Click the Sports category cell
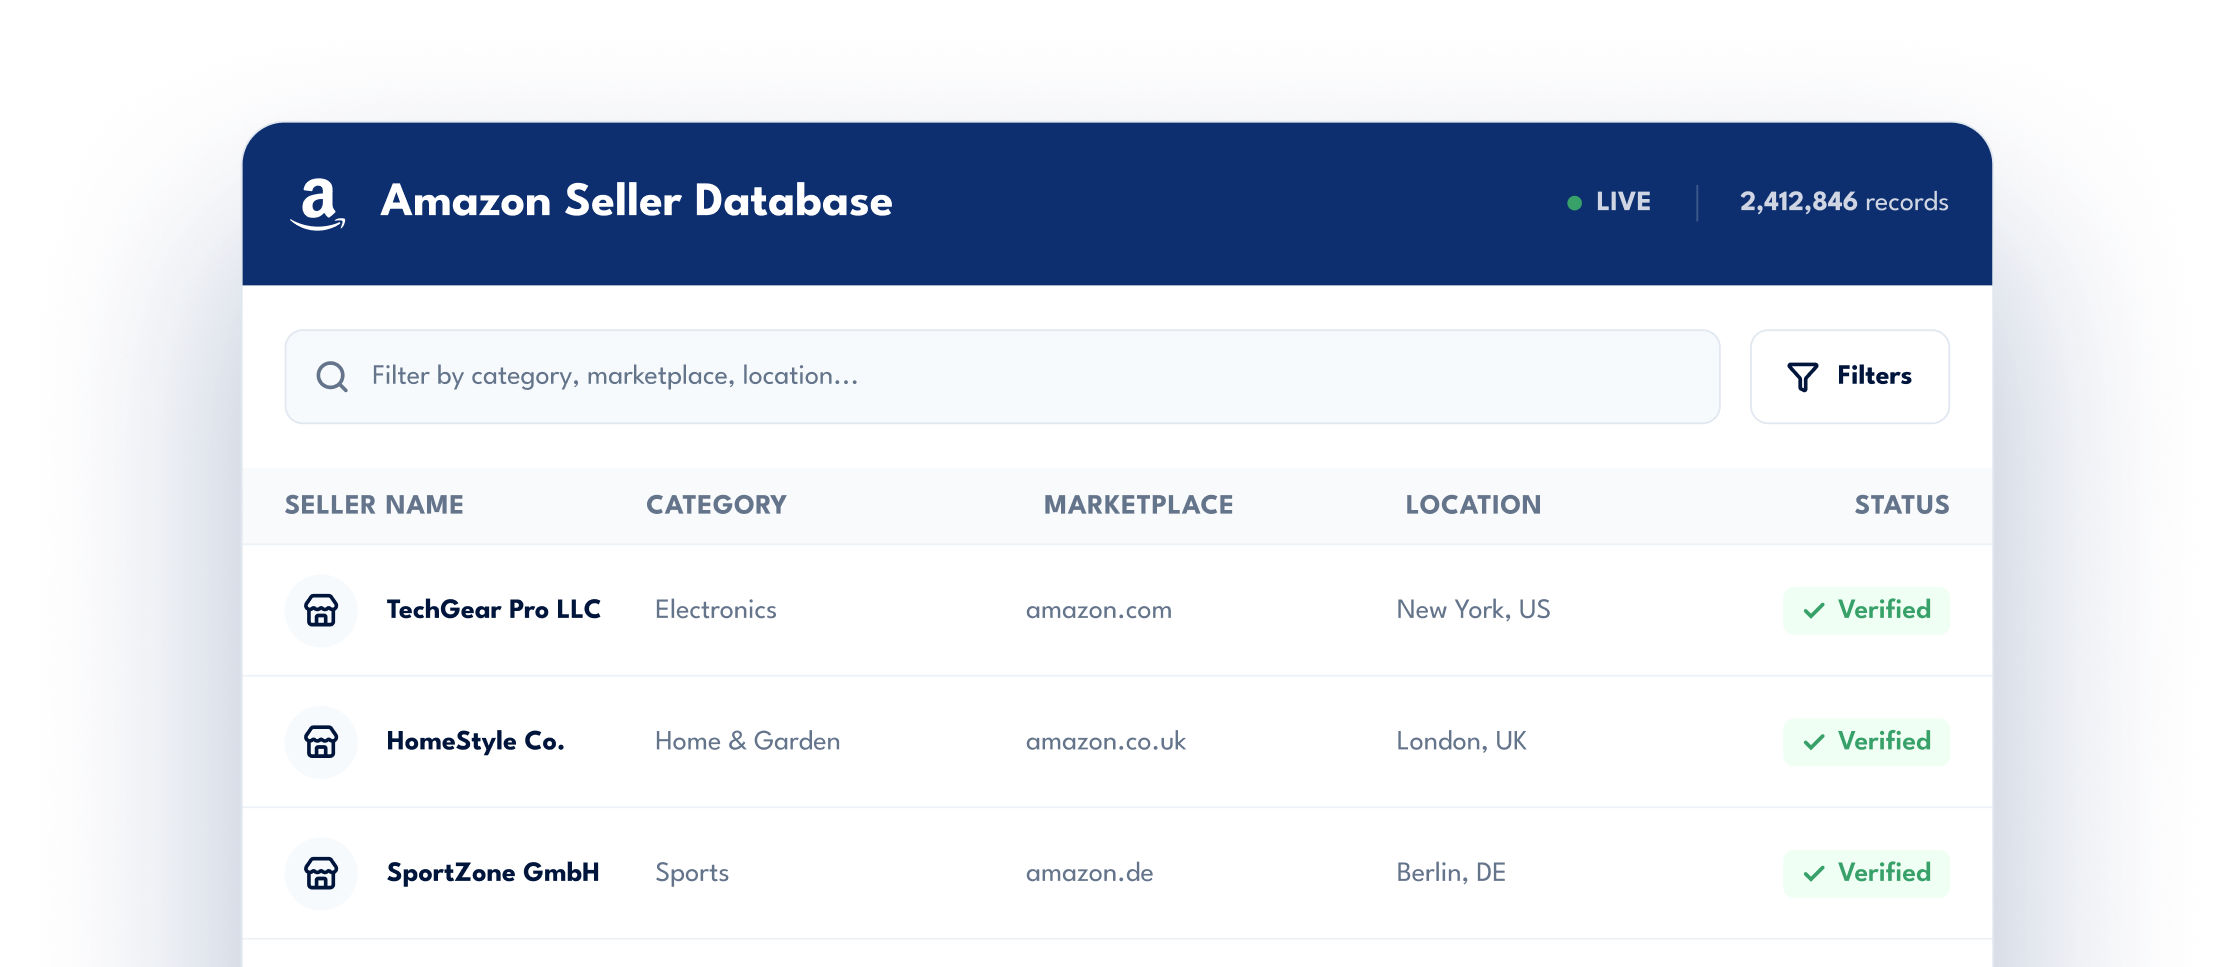2235x967 pixels. coord(692,874)
